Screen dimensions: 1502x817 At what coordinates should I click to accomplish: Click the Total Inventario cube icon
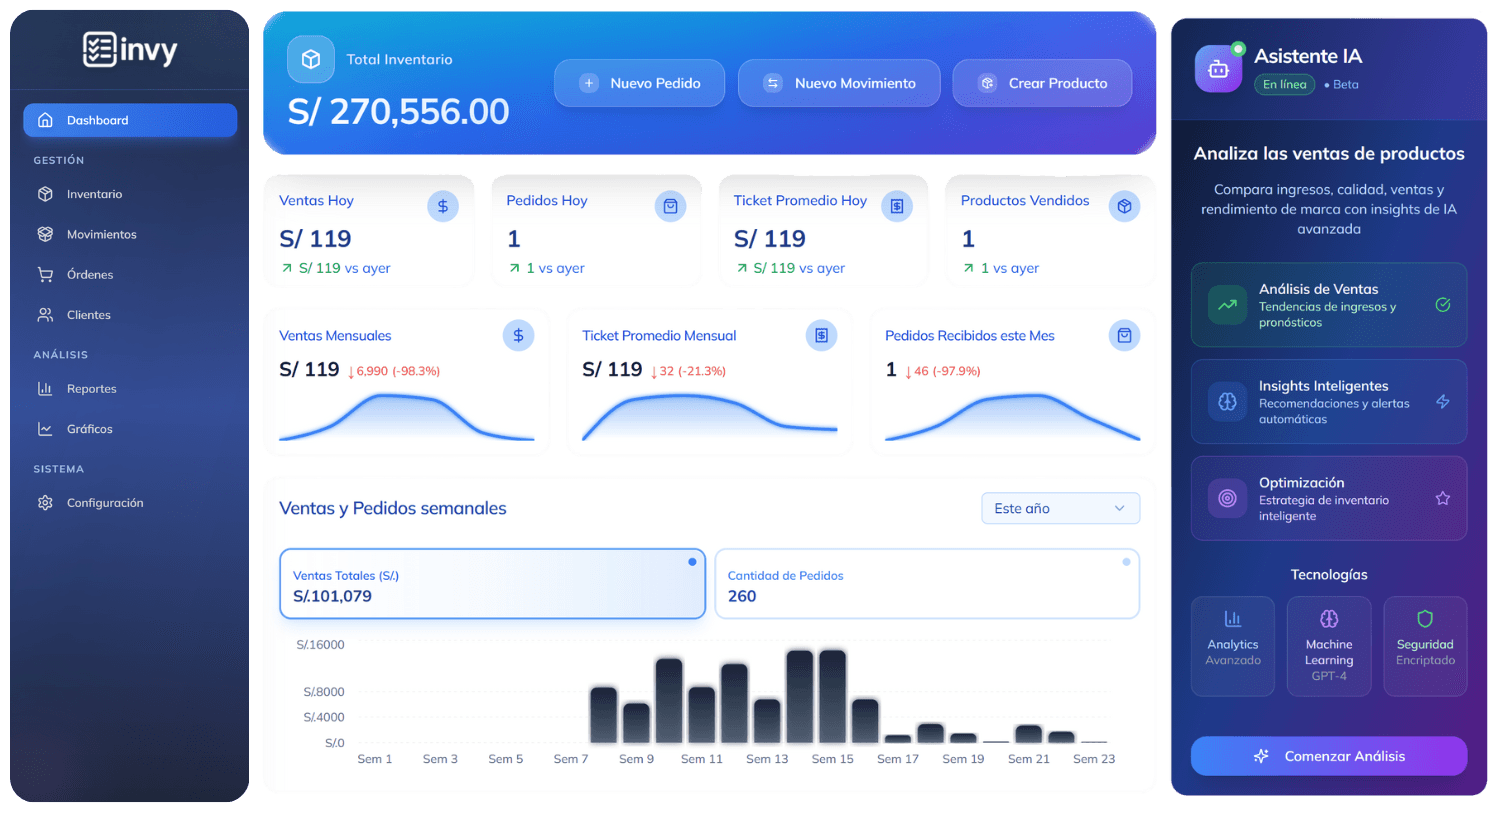point(311,59)
